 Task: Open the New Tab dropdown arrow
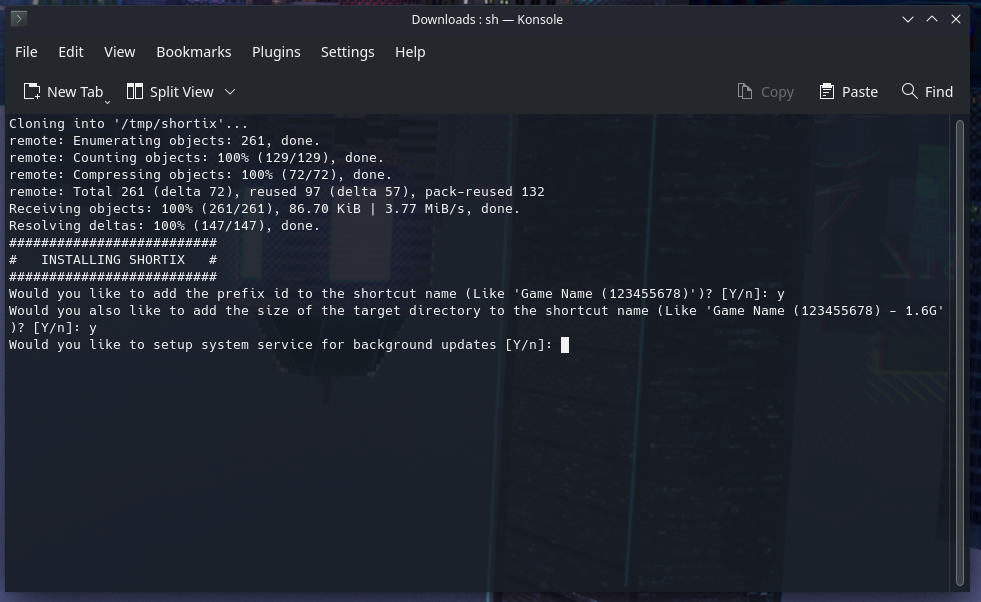click(x=107, y=101)
